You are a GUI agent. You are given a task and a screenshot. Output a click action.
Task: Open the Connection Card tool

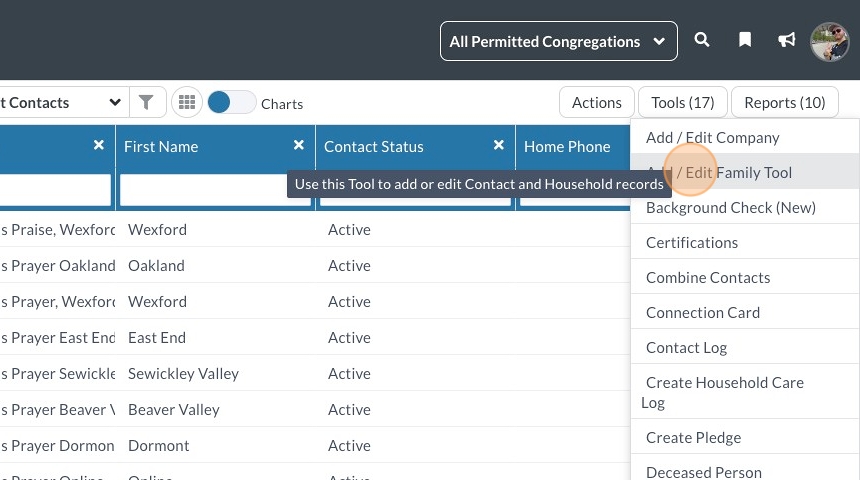click(703, 312)
